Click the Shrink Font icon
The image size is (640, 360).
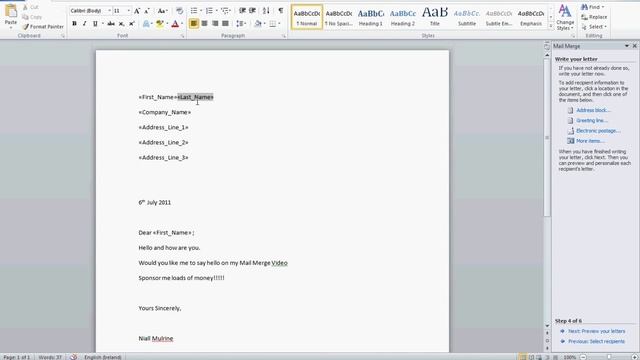(x=147, y=11)
